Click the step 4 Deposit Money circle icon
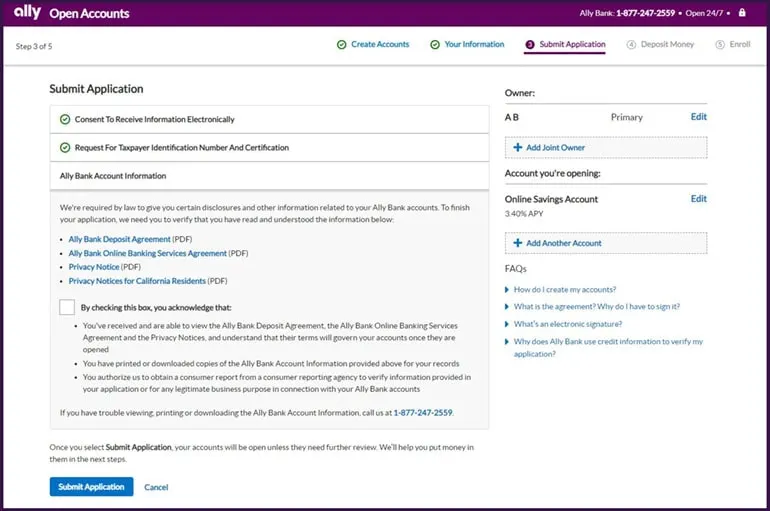Screen dimensions: 770x511 click(631, 45)
